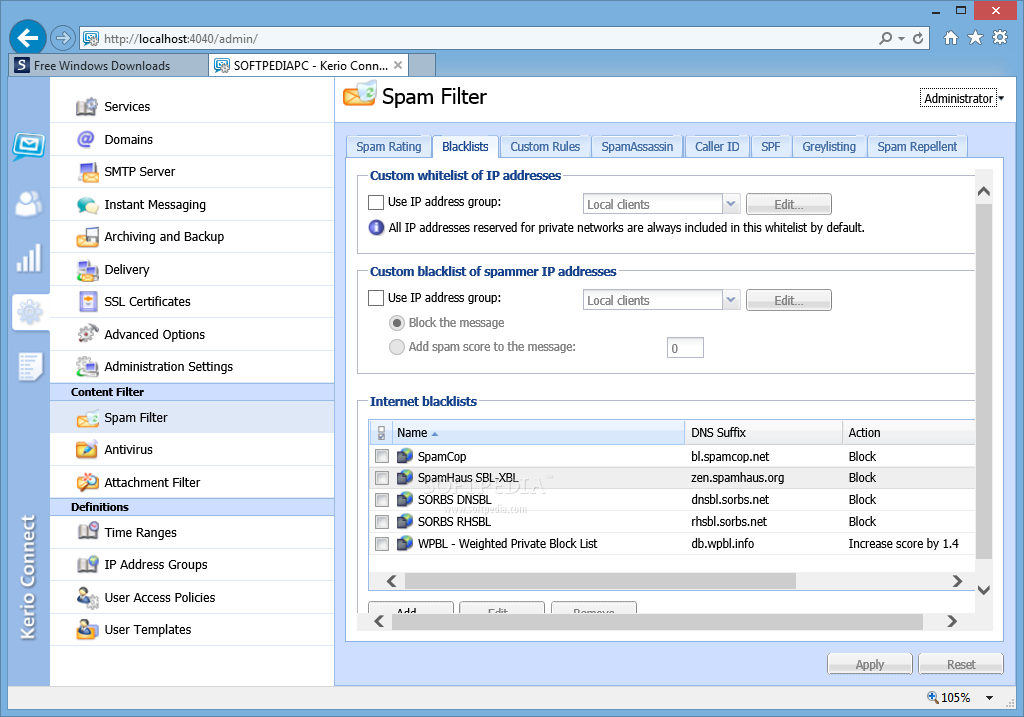Viewport: 1024px width, 717px height.
Task: Switch to the Spam Rating tab
Action: [389, 147]
